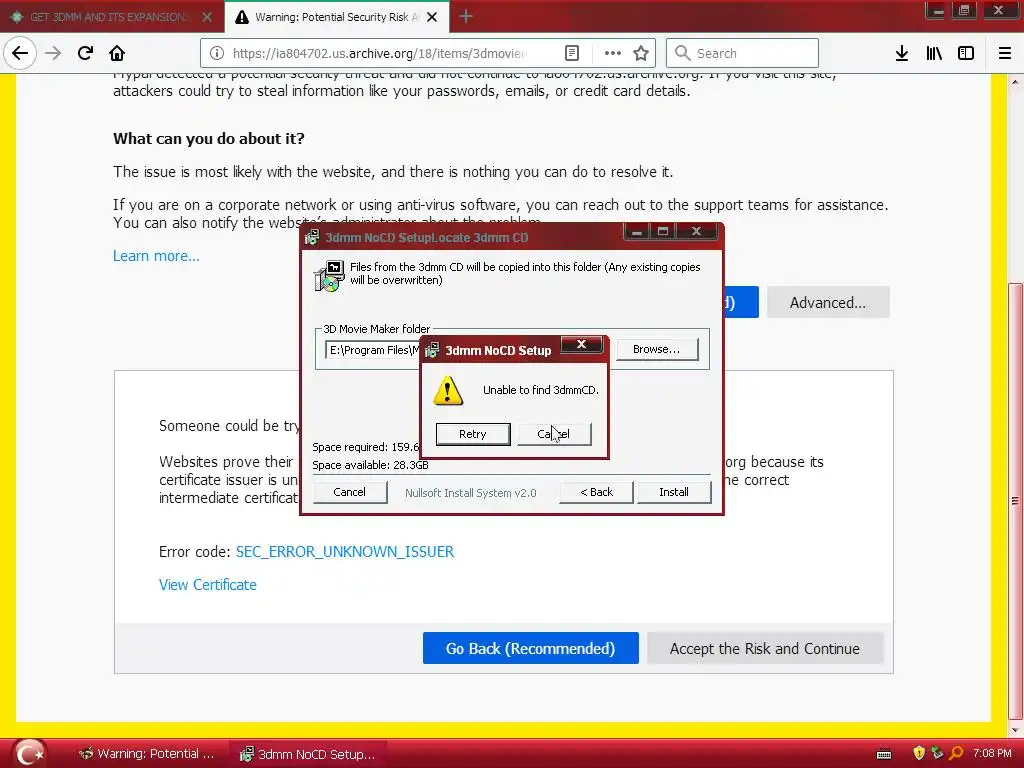Click the 3D Movie Maker folder path field

tap(374, 350)
